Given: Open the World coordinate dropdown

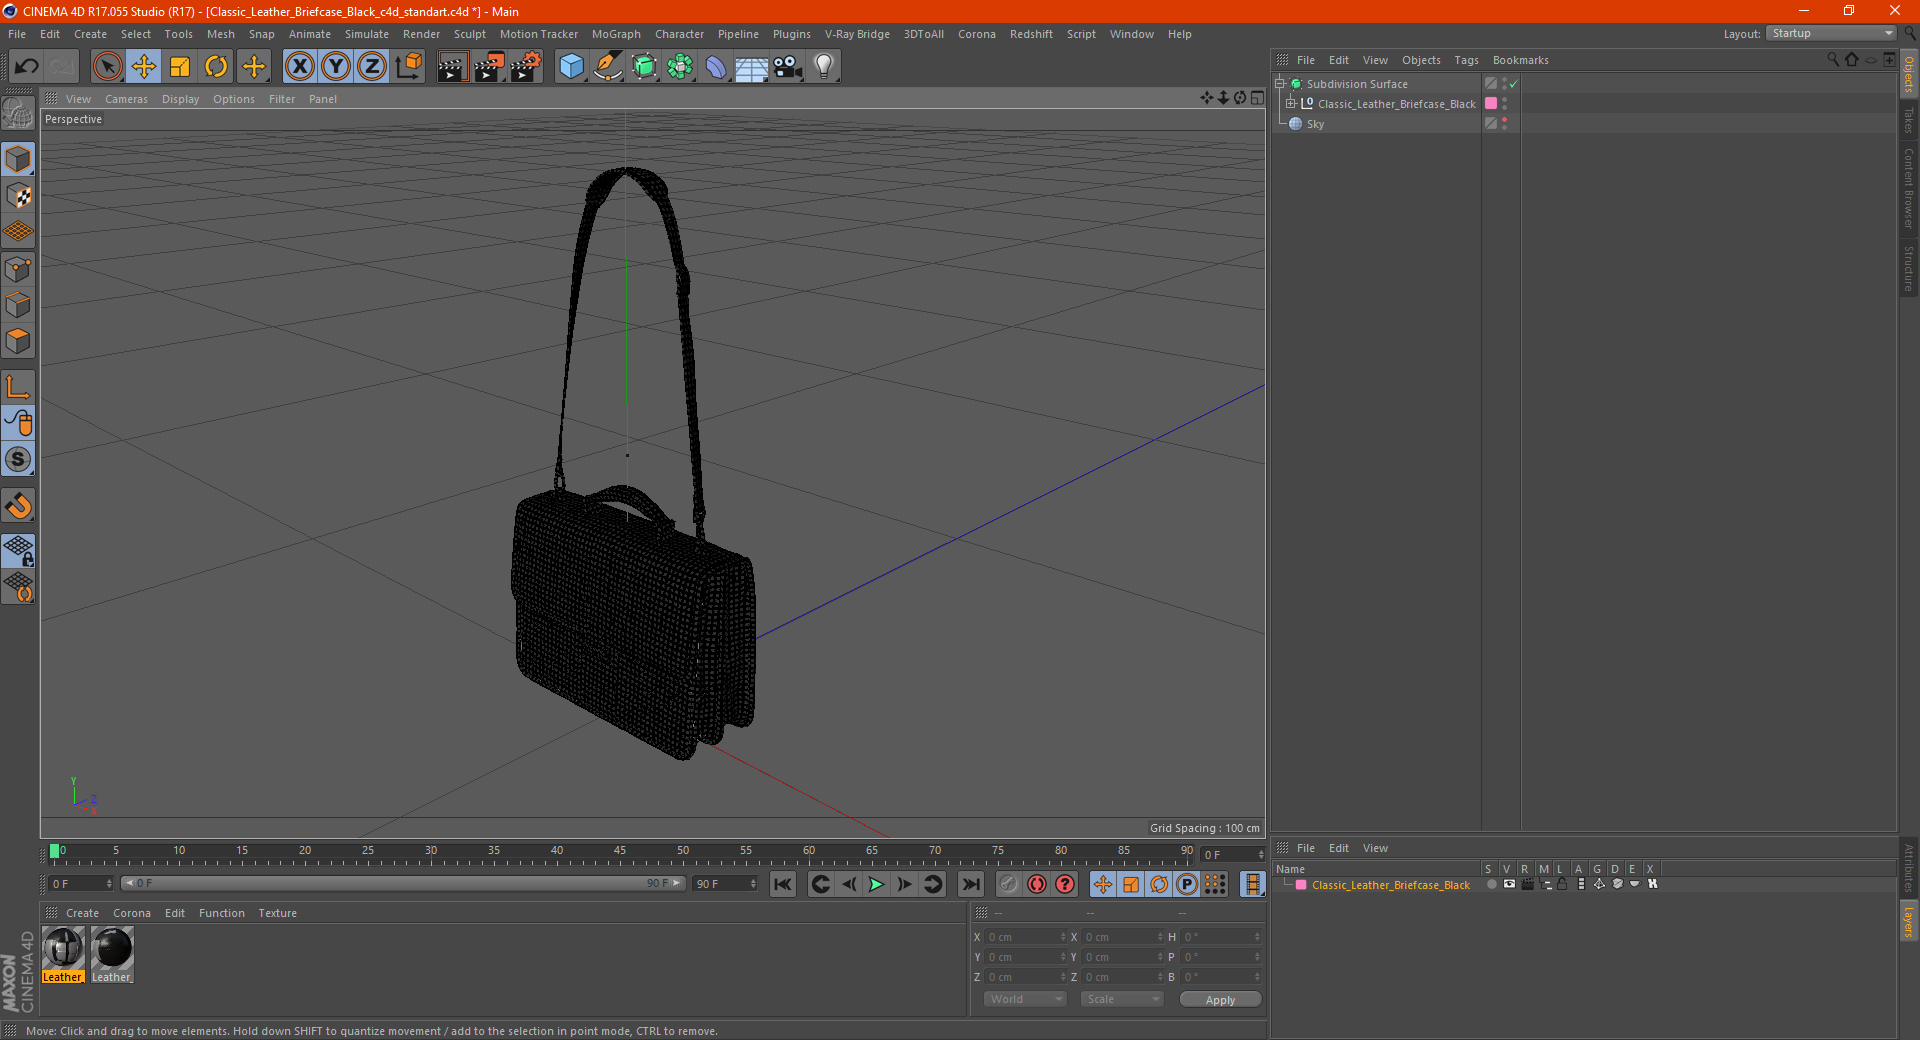Looking at the screenshot, I should (1025, 999).
